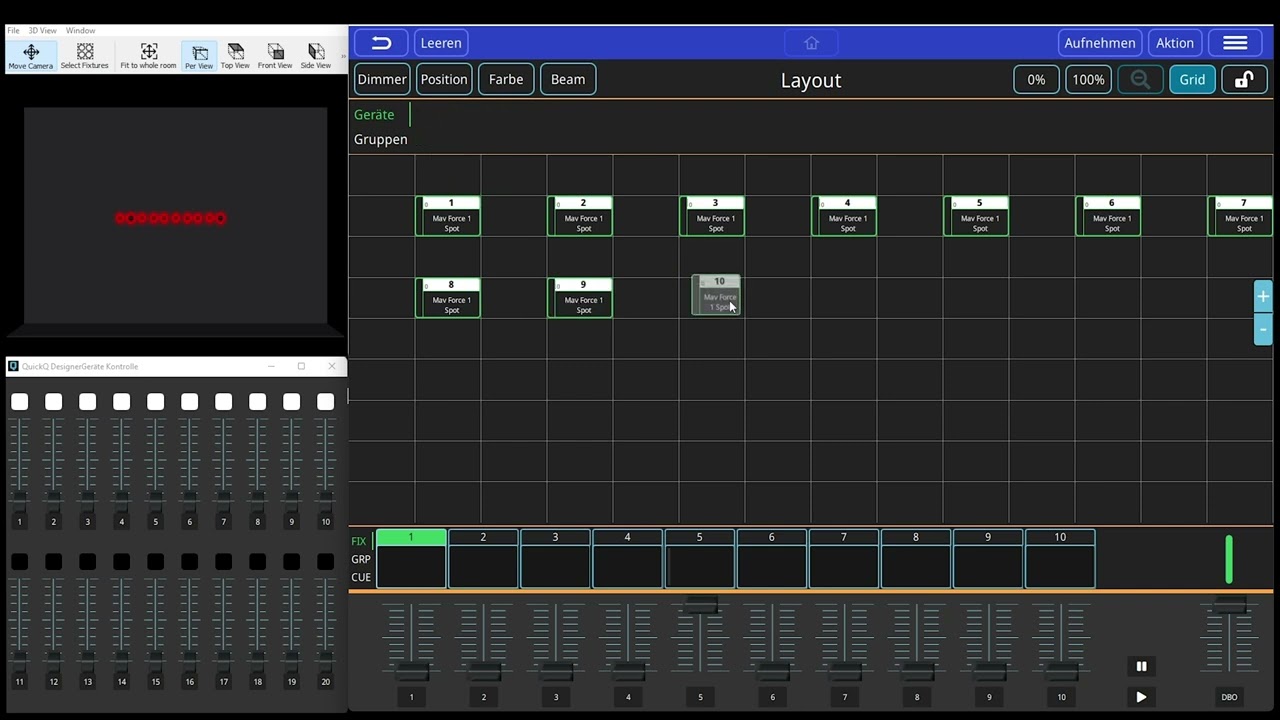1280x720 pixels.
Task: Select the CUE bank mode
Action: click(361, 578)
